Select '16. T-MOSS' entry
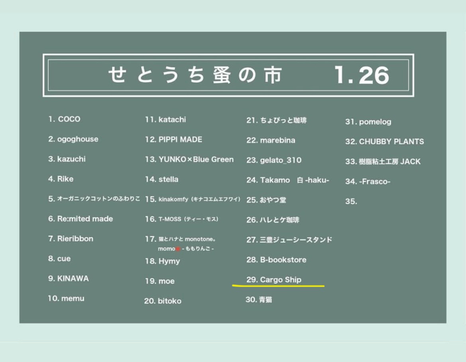The height and width of the screenshot is (362, 466). [182, 219]
